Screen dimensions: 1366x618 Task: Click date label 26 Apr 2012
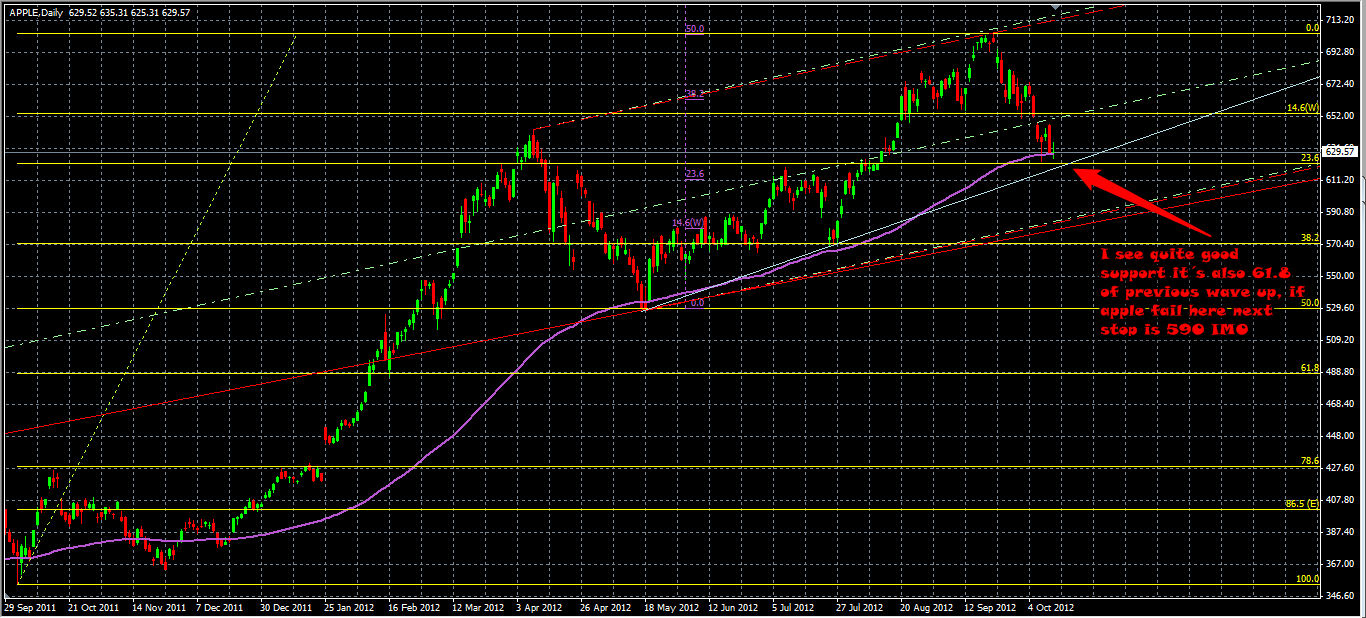coord(606,607)
